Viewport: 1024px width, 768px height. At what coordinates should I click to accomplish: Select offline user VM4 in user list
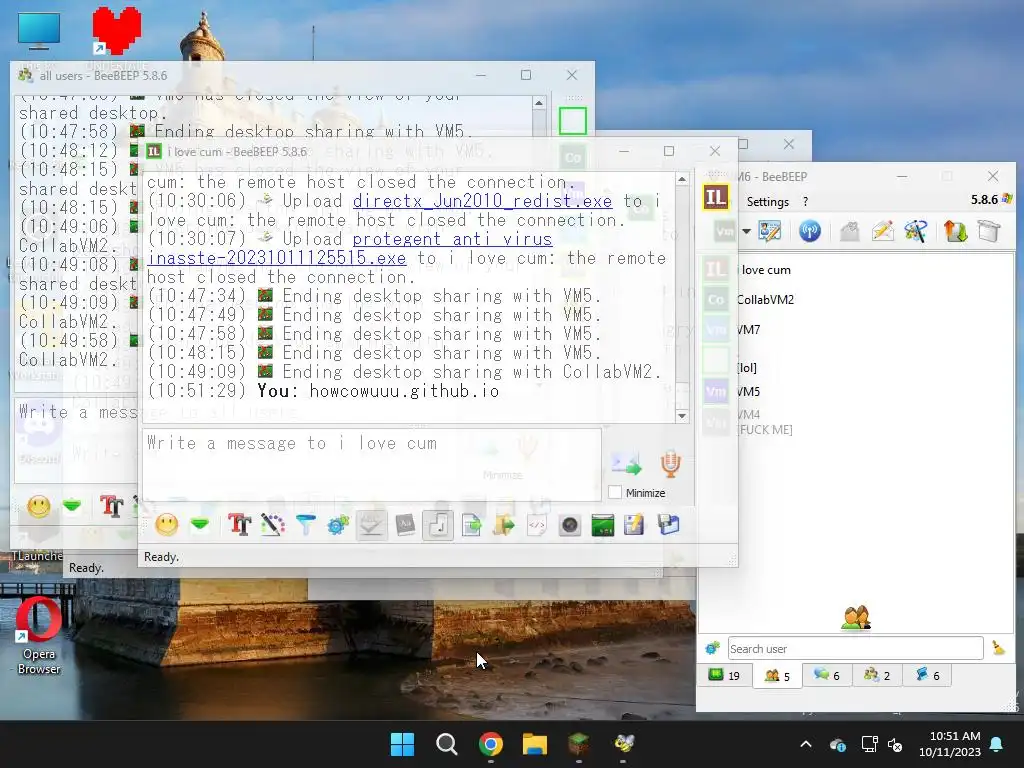[857, 422]
